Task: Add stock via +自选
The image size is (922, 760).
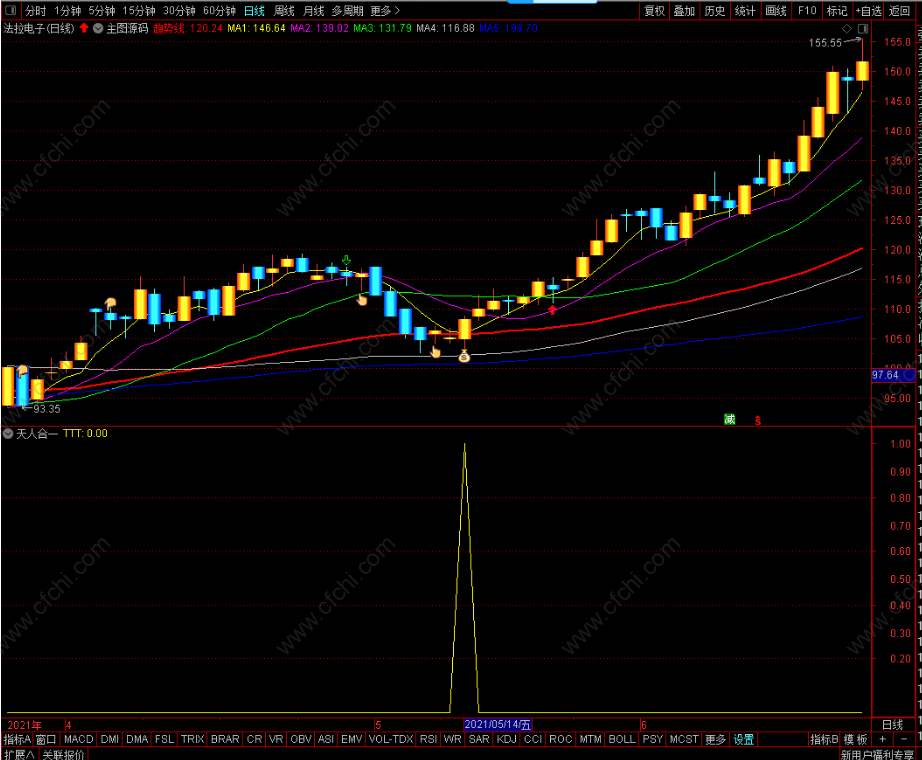Action: [x=868, y=11]
